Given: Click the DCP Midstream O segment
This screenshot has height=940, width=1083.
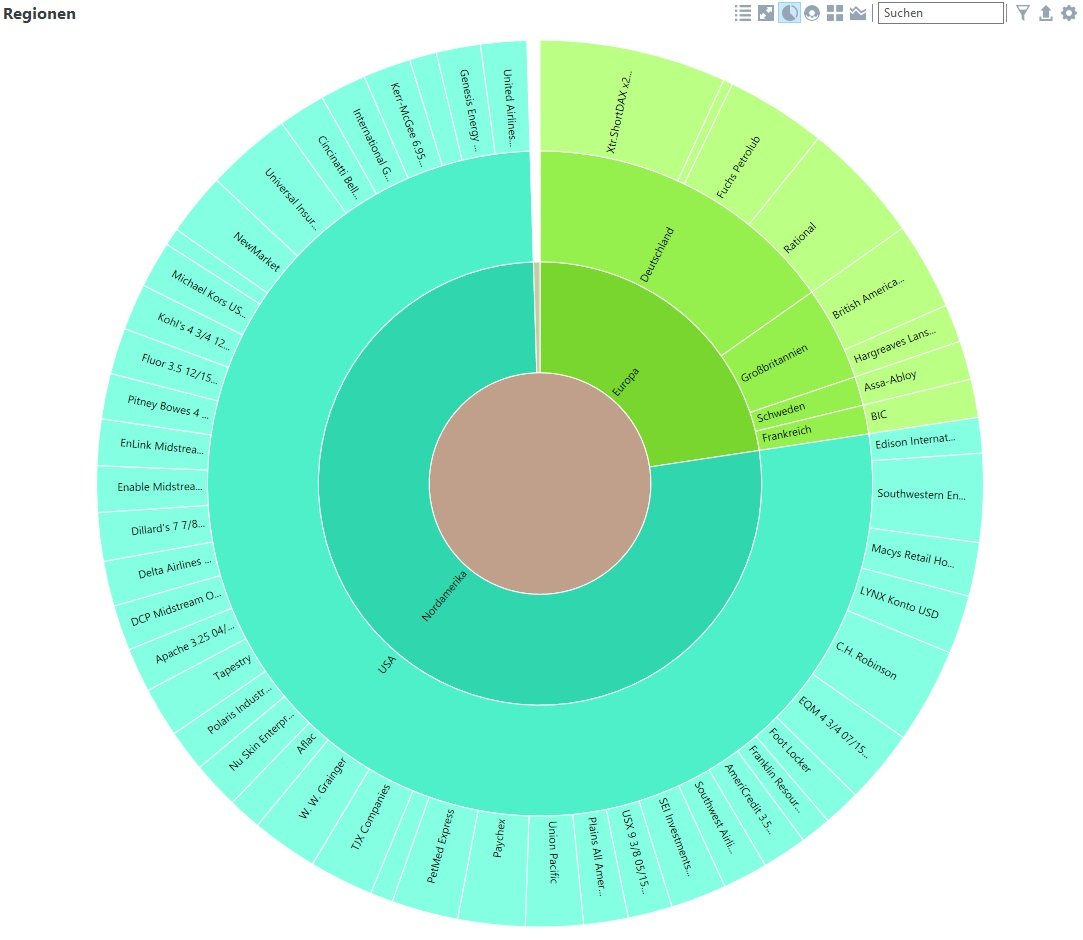Looking at the screenshot, I should [173, 609].
